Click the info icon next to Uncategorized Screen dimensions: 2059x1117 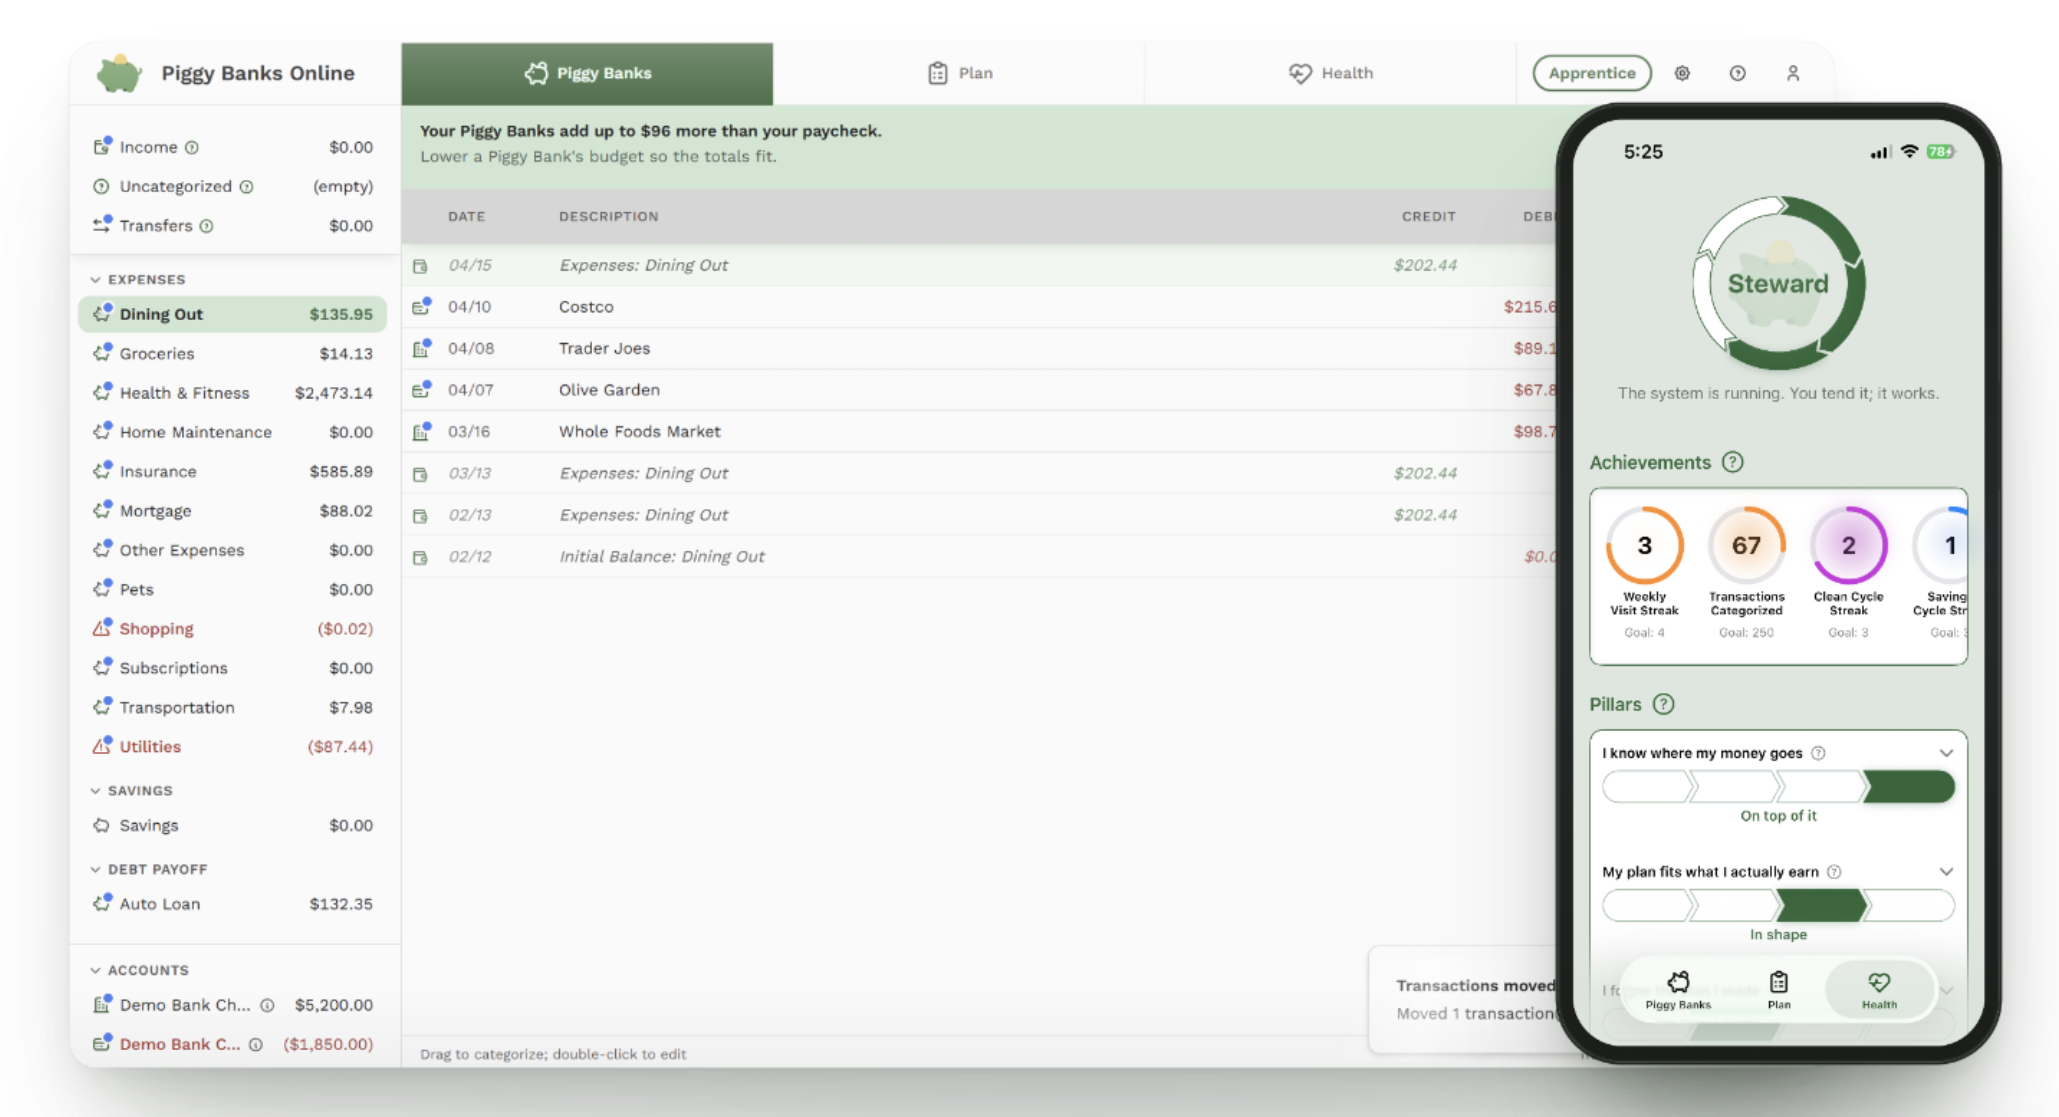pos(247,187)
